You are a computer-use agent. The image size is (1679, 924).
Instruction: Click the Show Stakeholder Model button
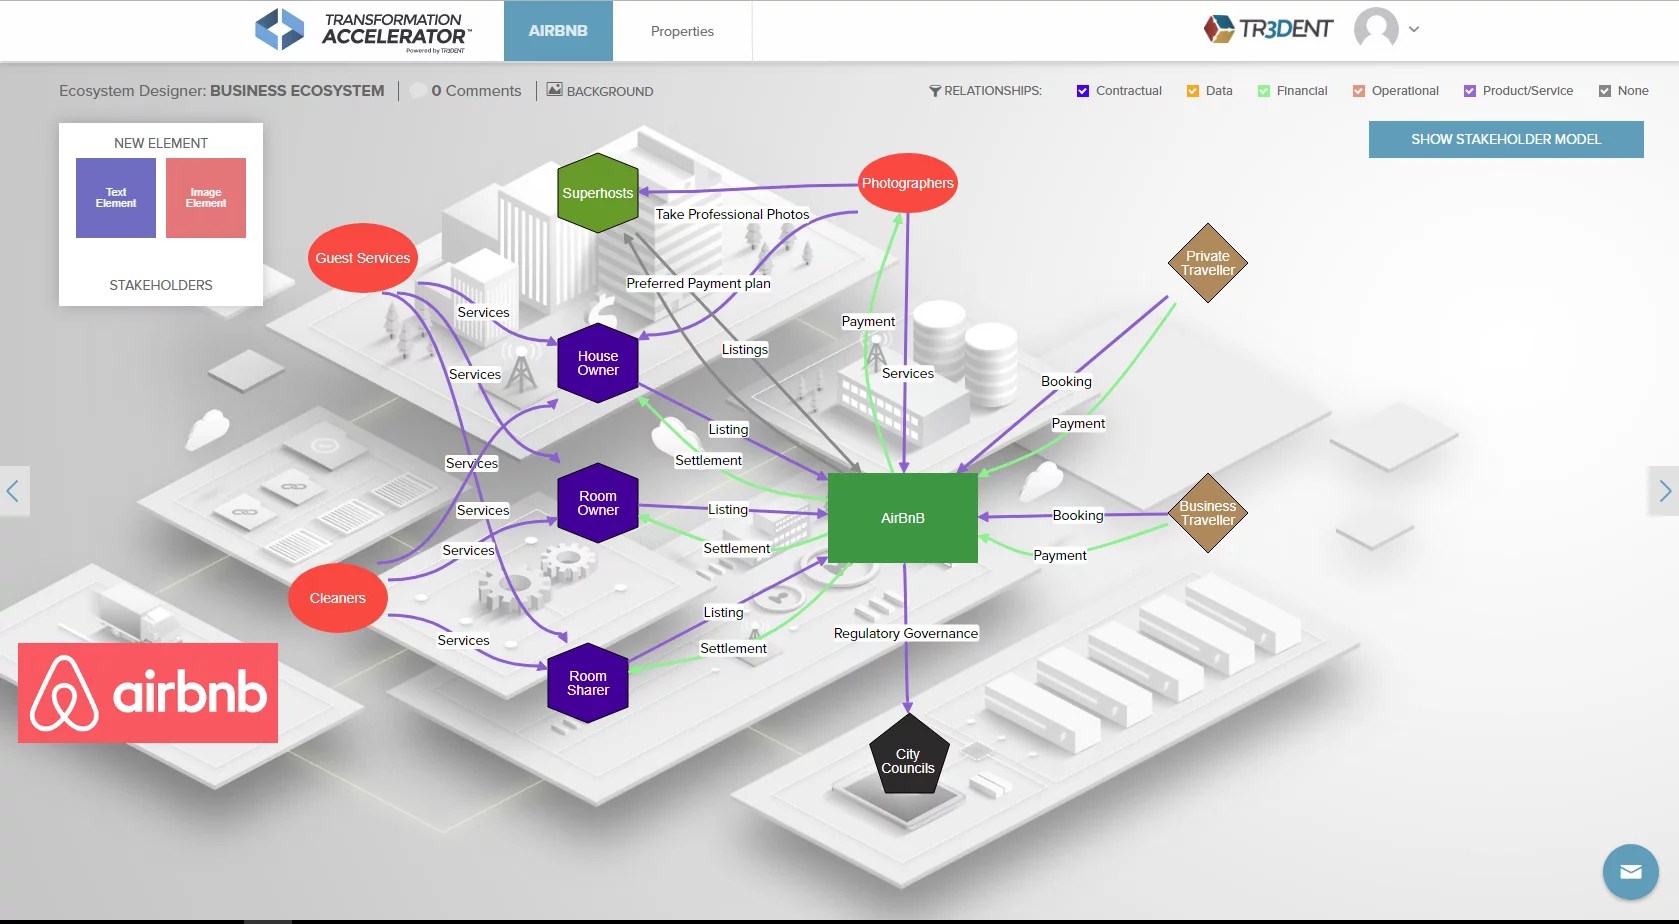[1505, 139]
